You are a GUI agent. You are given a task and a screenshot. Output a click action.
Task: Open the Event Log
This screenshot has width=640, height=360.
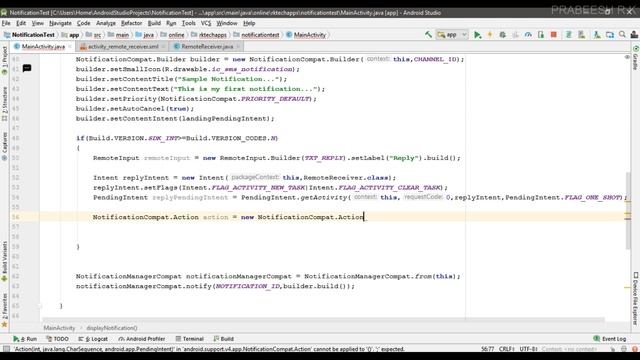coord(610,339)
